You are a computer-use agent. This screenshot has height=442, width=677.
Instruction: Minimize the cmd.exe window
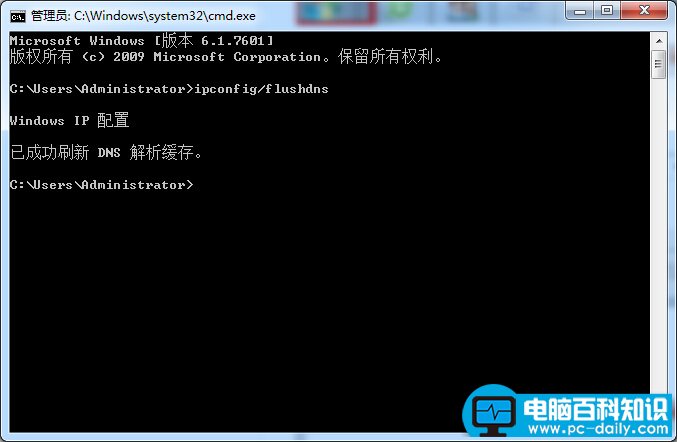[580, 11]
